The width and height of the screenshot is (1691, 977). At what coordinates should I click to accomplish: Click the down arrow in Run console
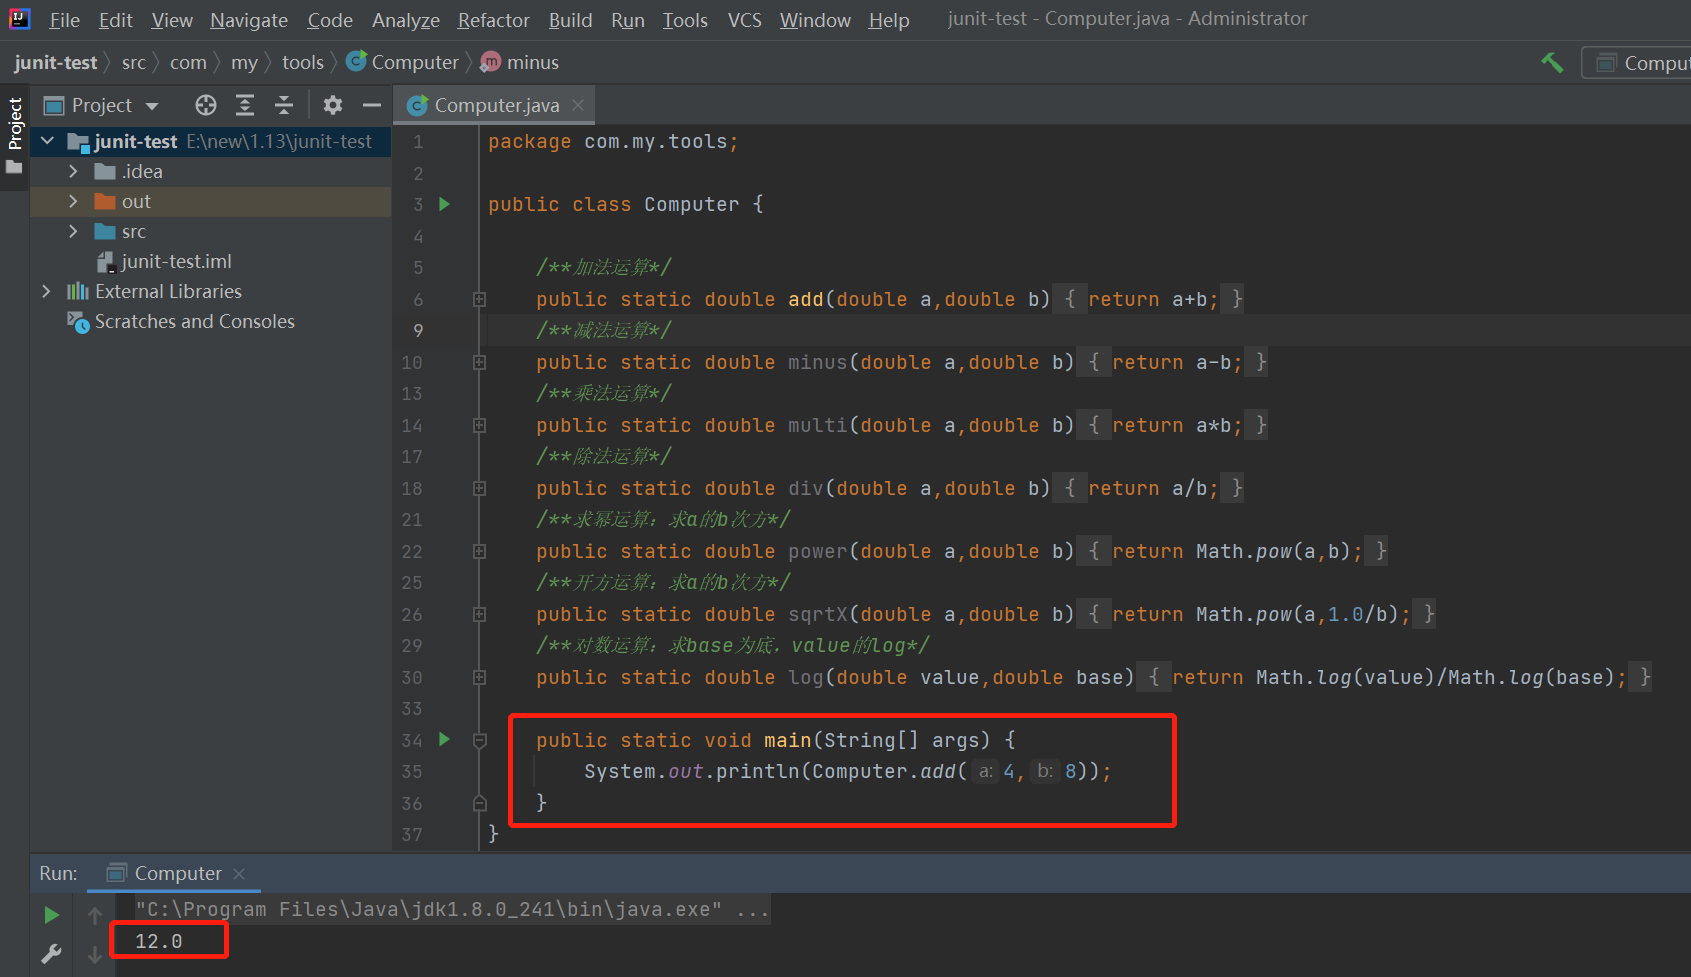pos(95,954)
